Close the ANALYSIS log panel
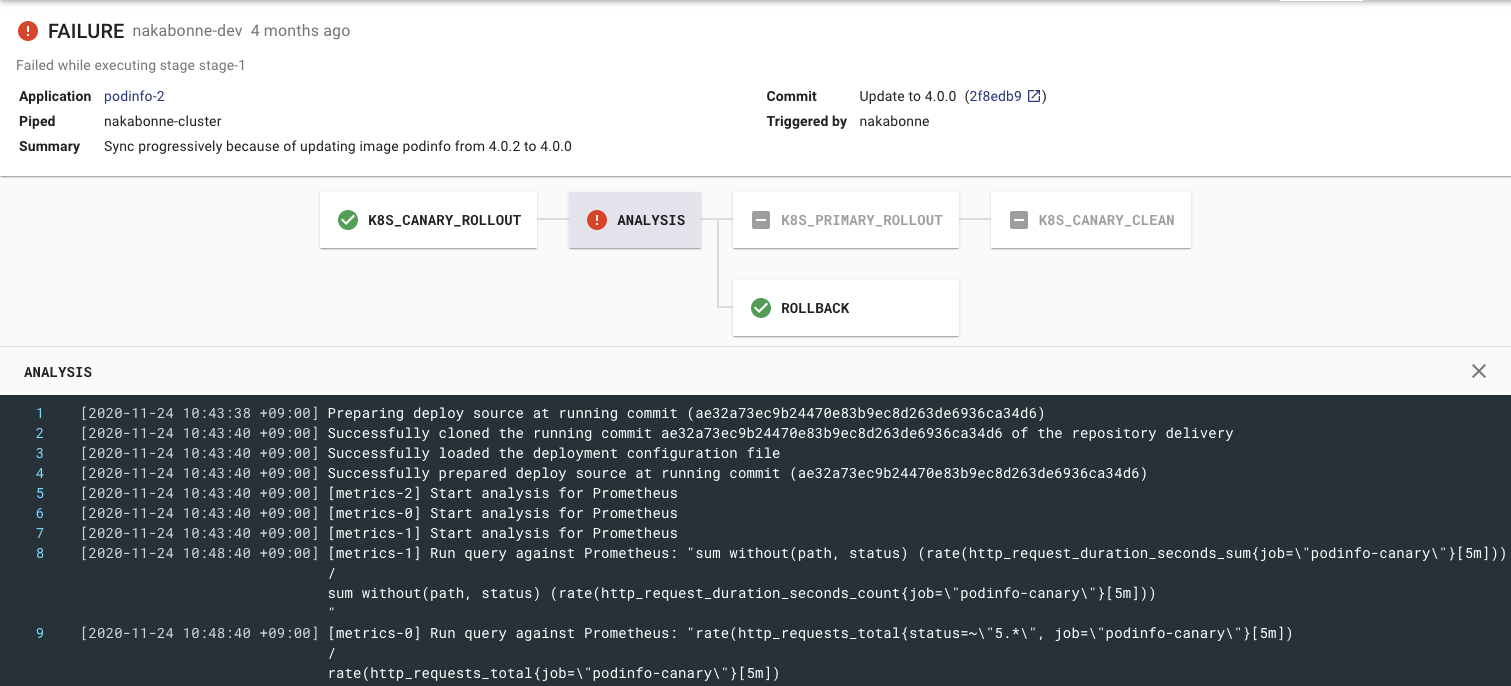This screenshot has width=1511, height=686. click(1479, 371)
